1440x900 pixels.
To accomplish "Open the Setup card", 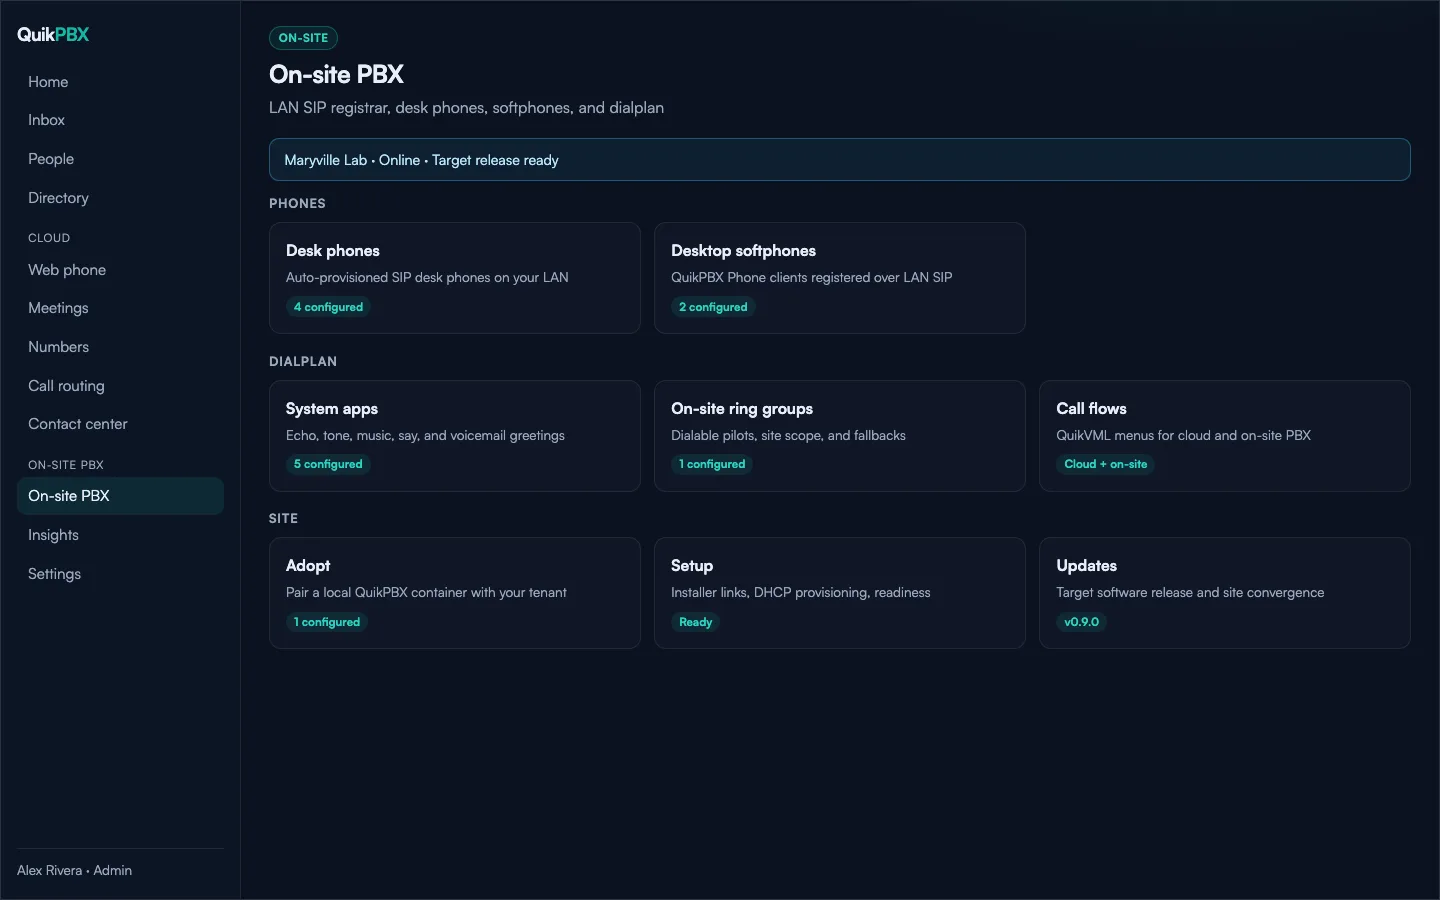I will [840, 593].
